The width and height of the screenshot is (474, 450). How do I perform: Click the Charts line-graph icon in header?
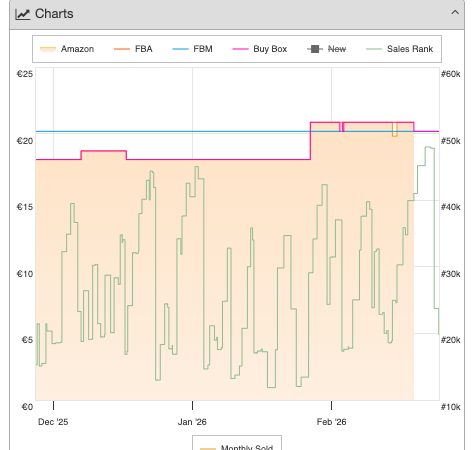coord(23,14)
